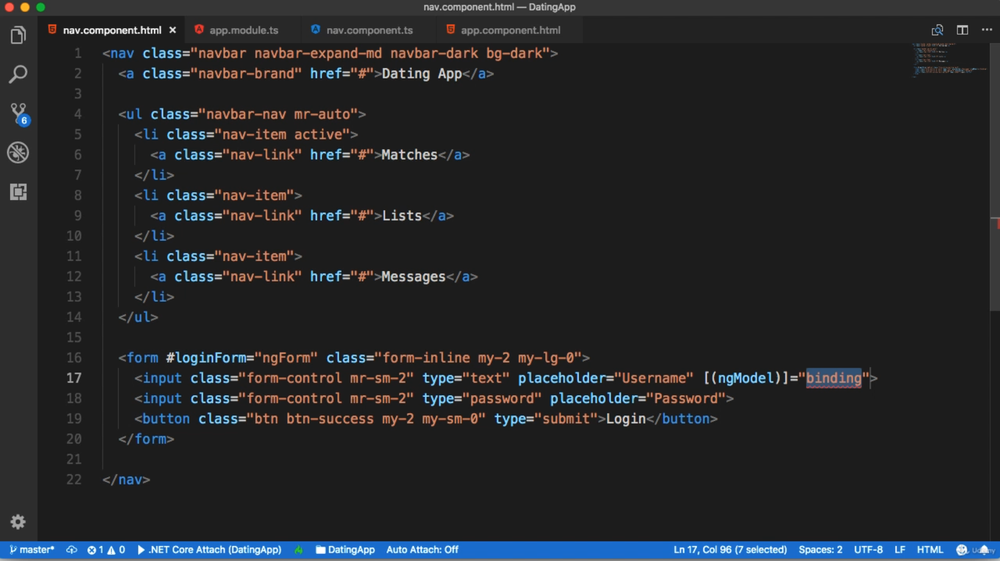Click the green flame icon in status bar
The width and height of the screenshot is (1000, 561).
pyautogui.click(x=298, y=550)
